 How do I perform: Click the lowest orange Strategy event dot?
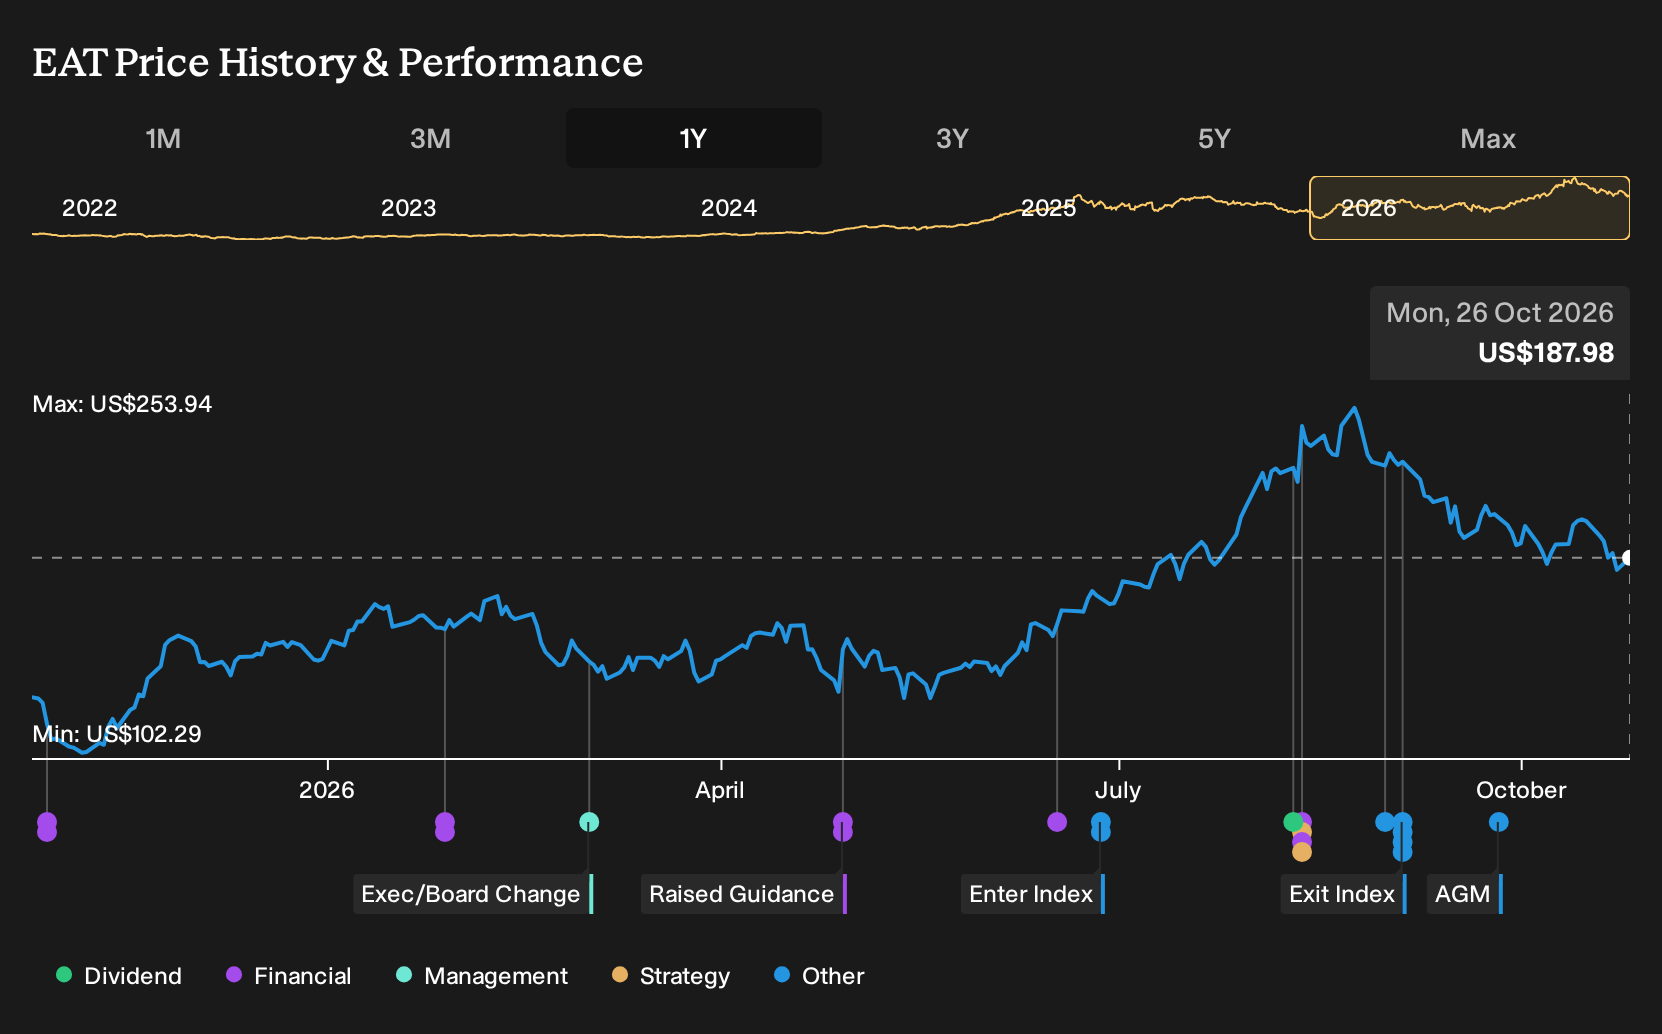[1302, 852]
